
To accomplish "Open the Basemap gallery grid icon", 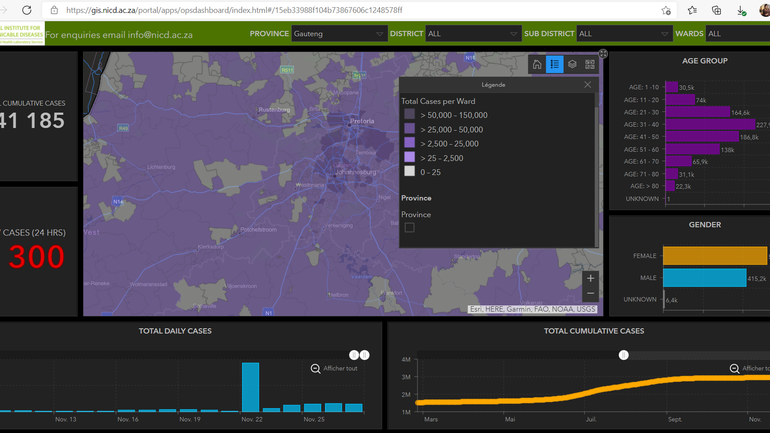I will point(590,64).
